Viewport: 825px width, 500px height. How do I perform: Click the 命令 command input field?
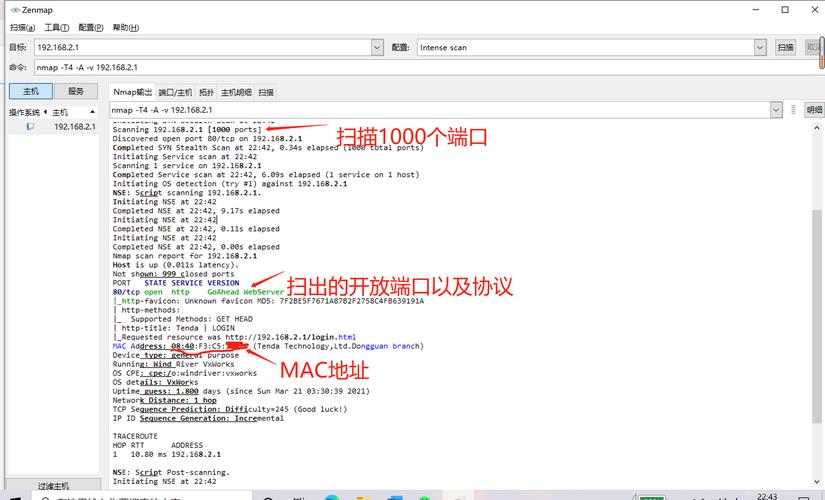400,67
